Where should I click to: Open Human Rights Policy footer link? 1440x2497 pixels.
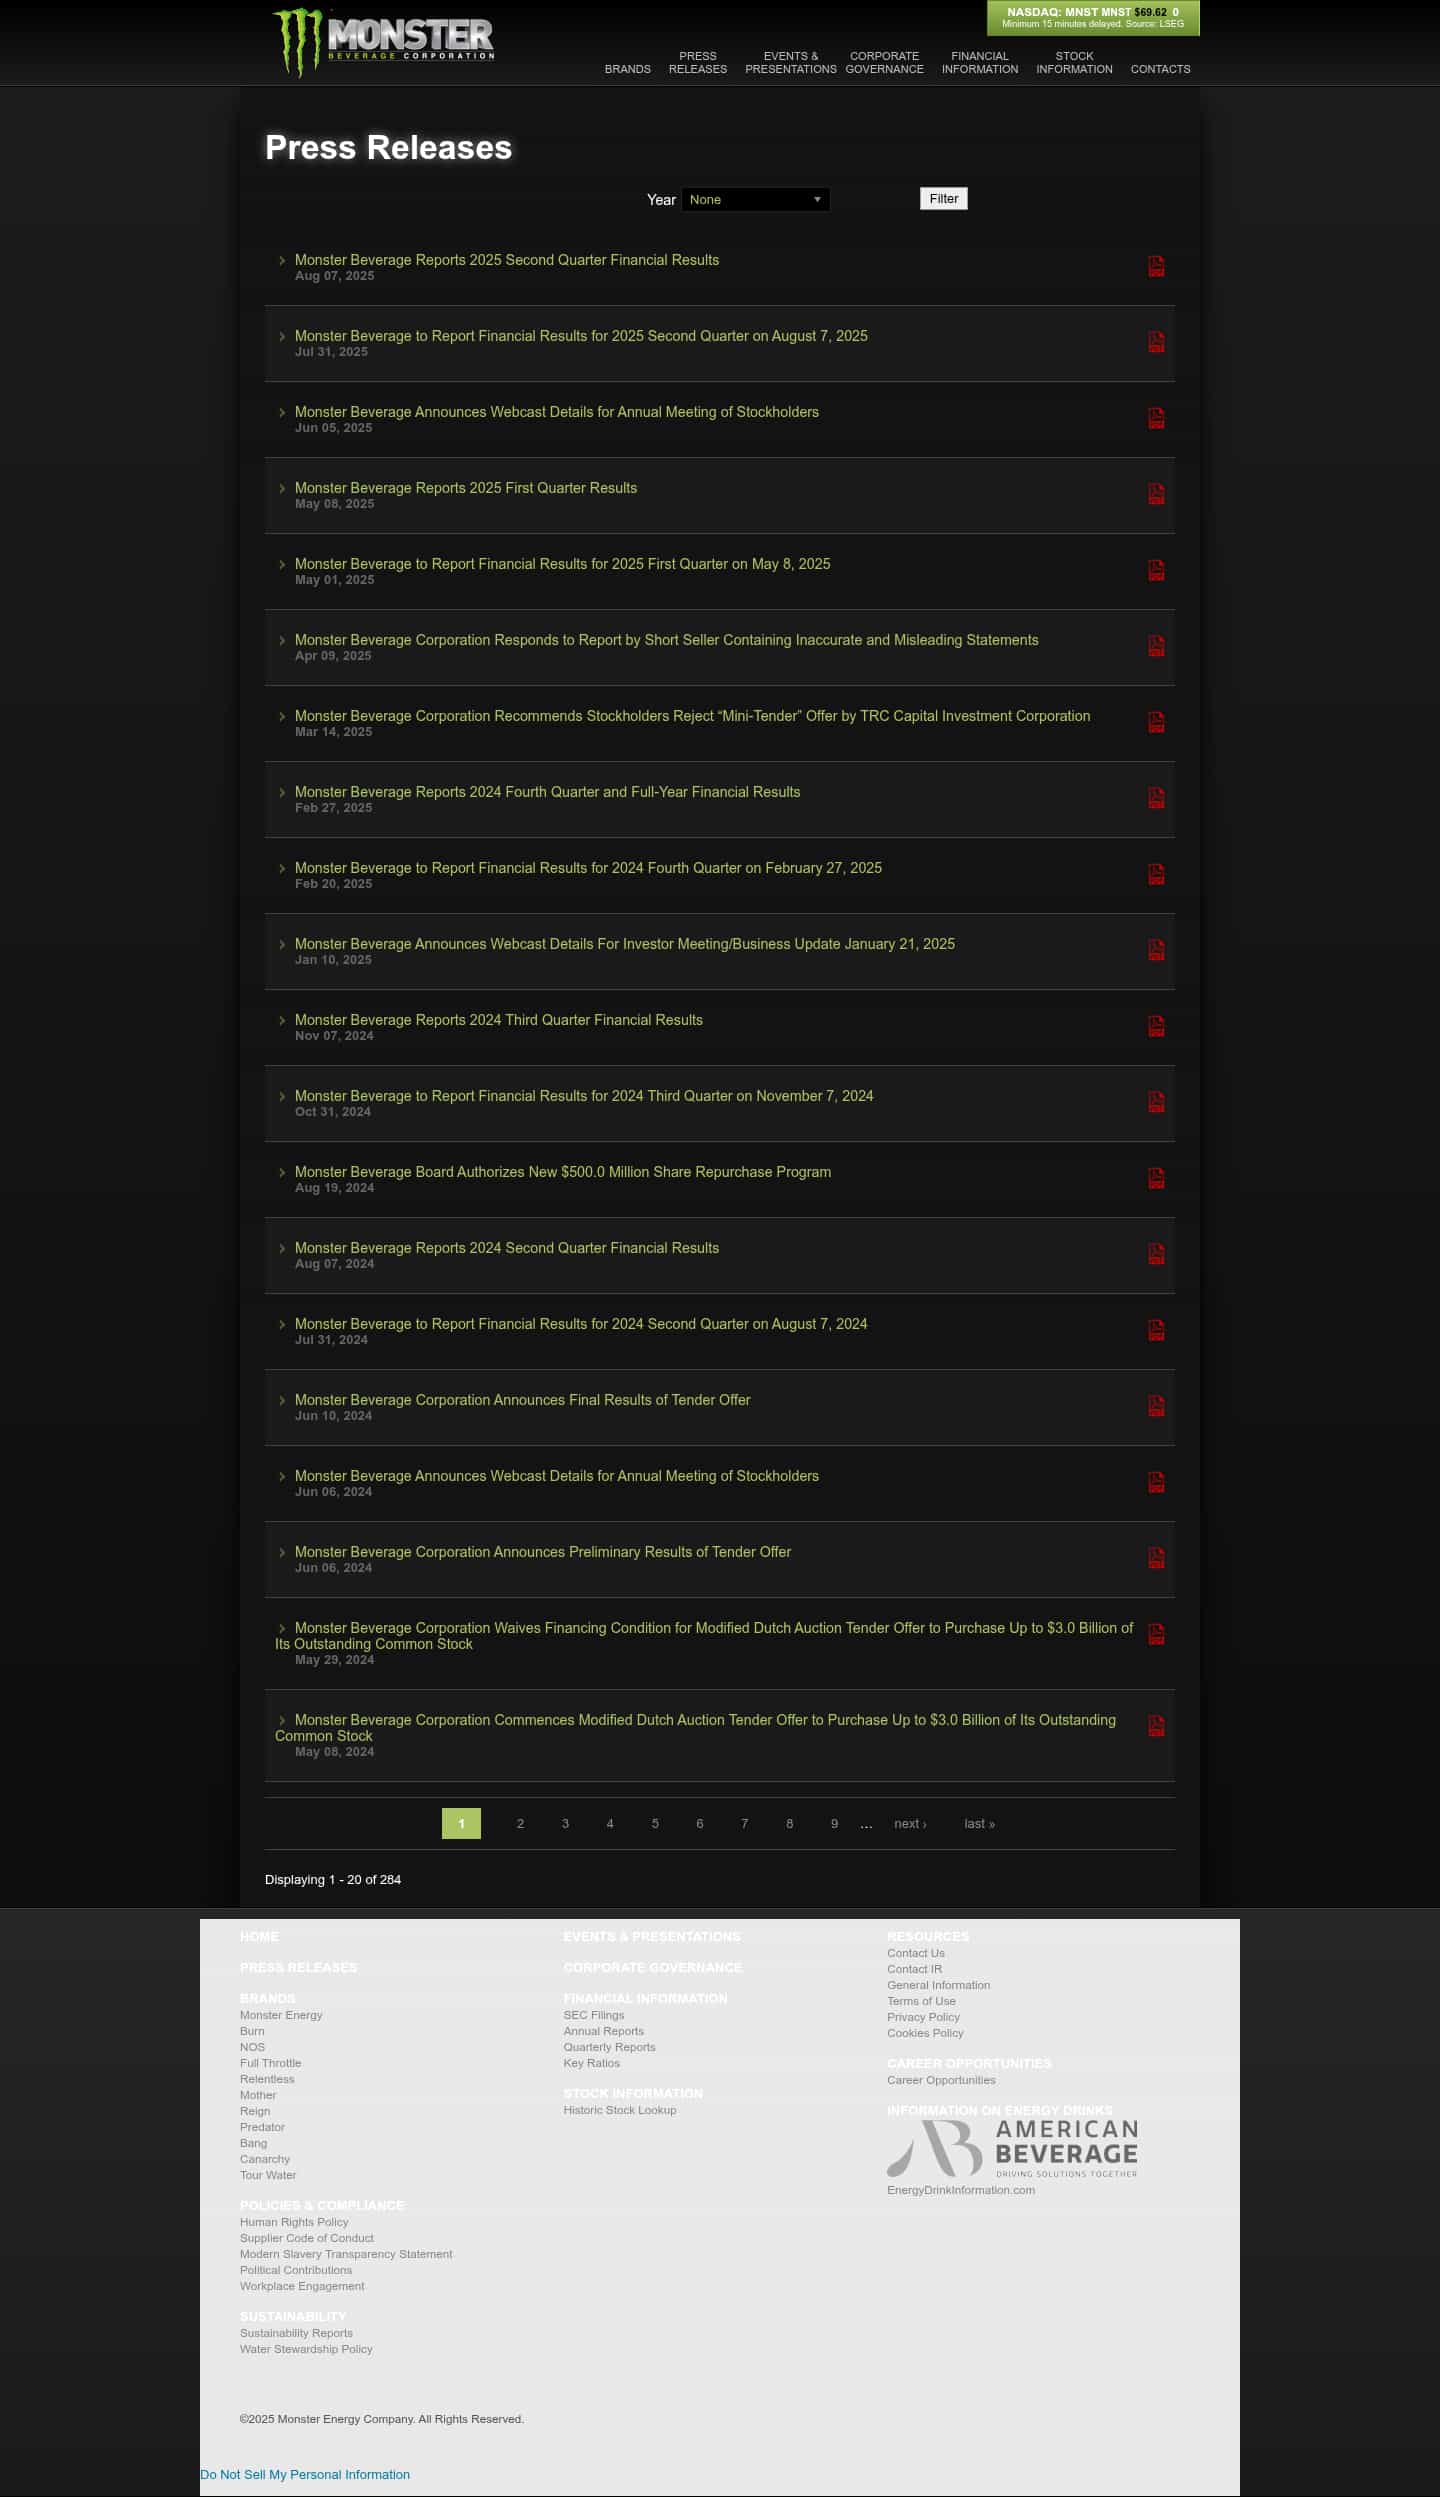point(294,2222)
